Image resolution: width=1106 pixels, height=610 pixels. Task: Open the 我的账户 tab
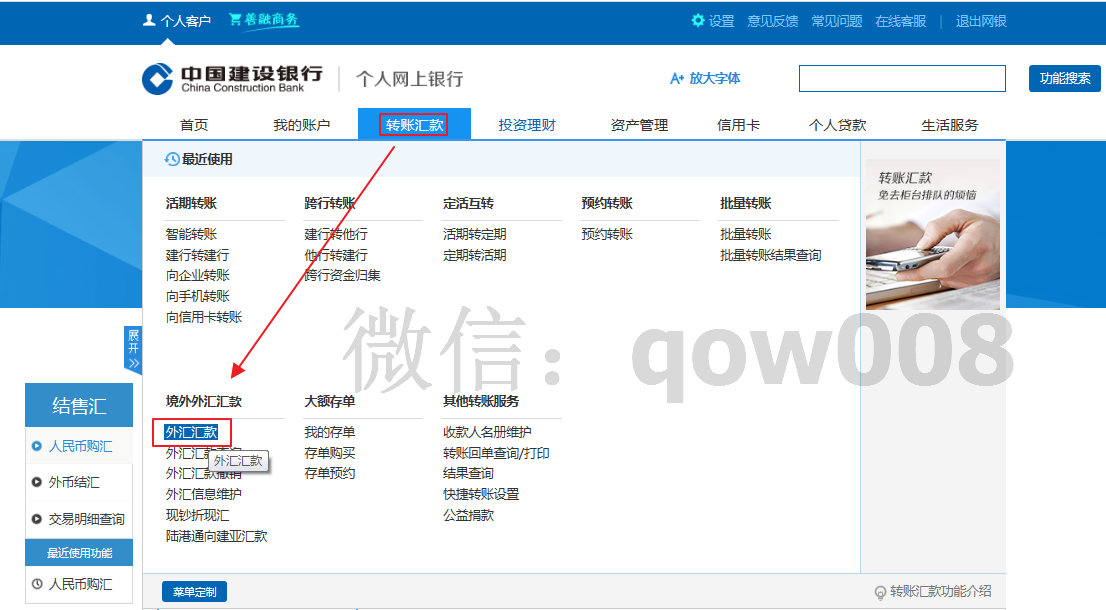pos(301,125)
